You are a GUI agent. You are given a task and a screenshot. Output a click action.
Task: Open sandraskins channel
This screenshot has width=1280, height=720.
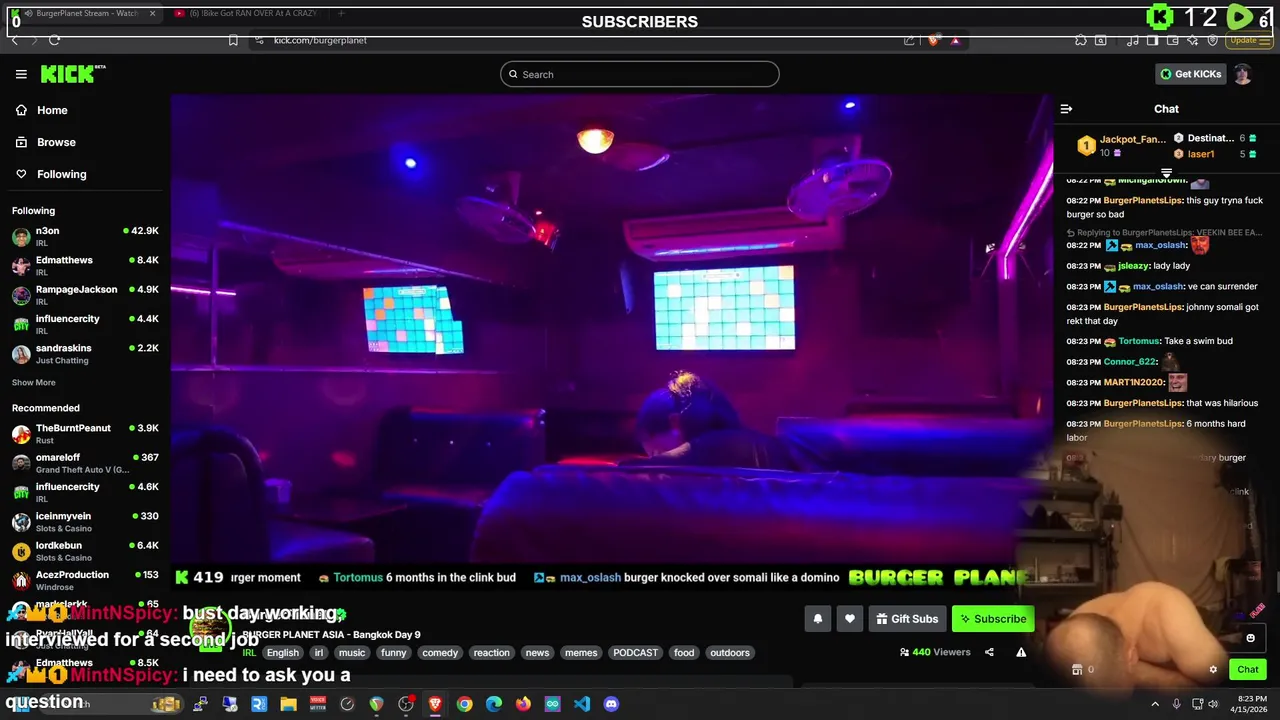85,353
